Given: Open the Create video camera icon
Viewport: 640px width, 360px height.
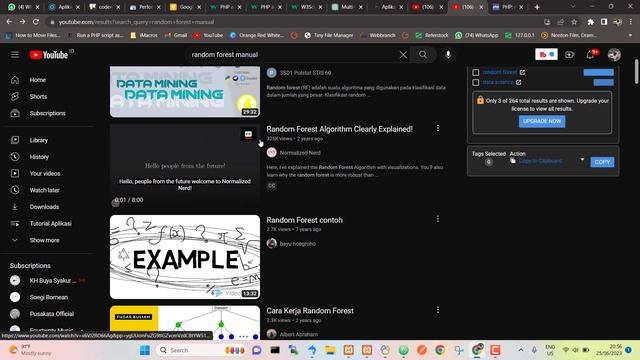Looking at the screenshot, I should 569,55.
